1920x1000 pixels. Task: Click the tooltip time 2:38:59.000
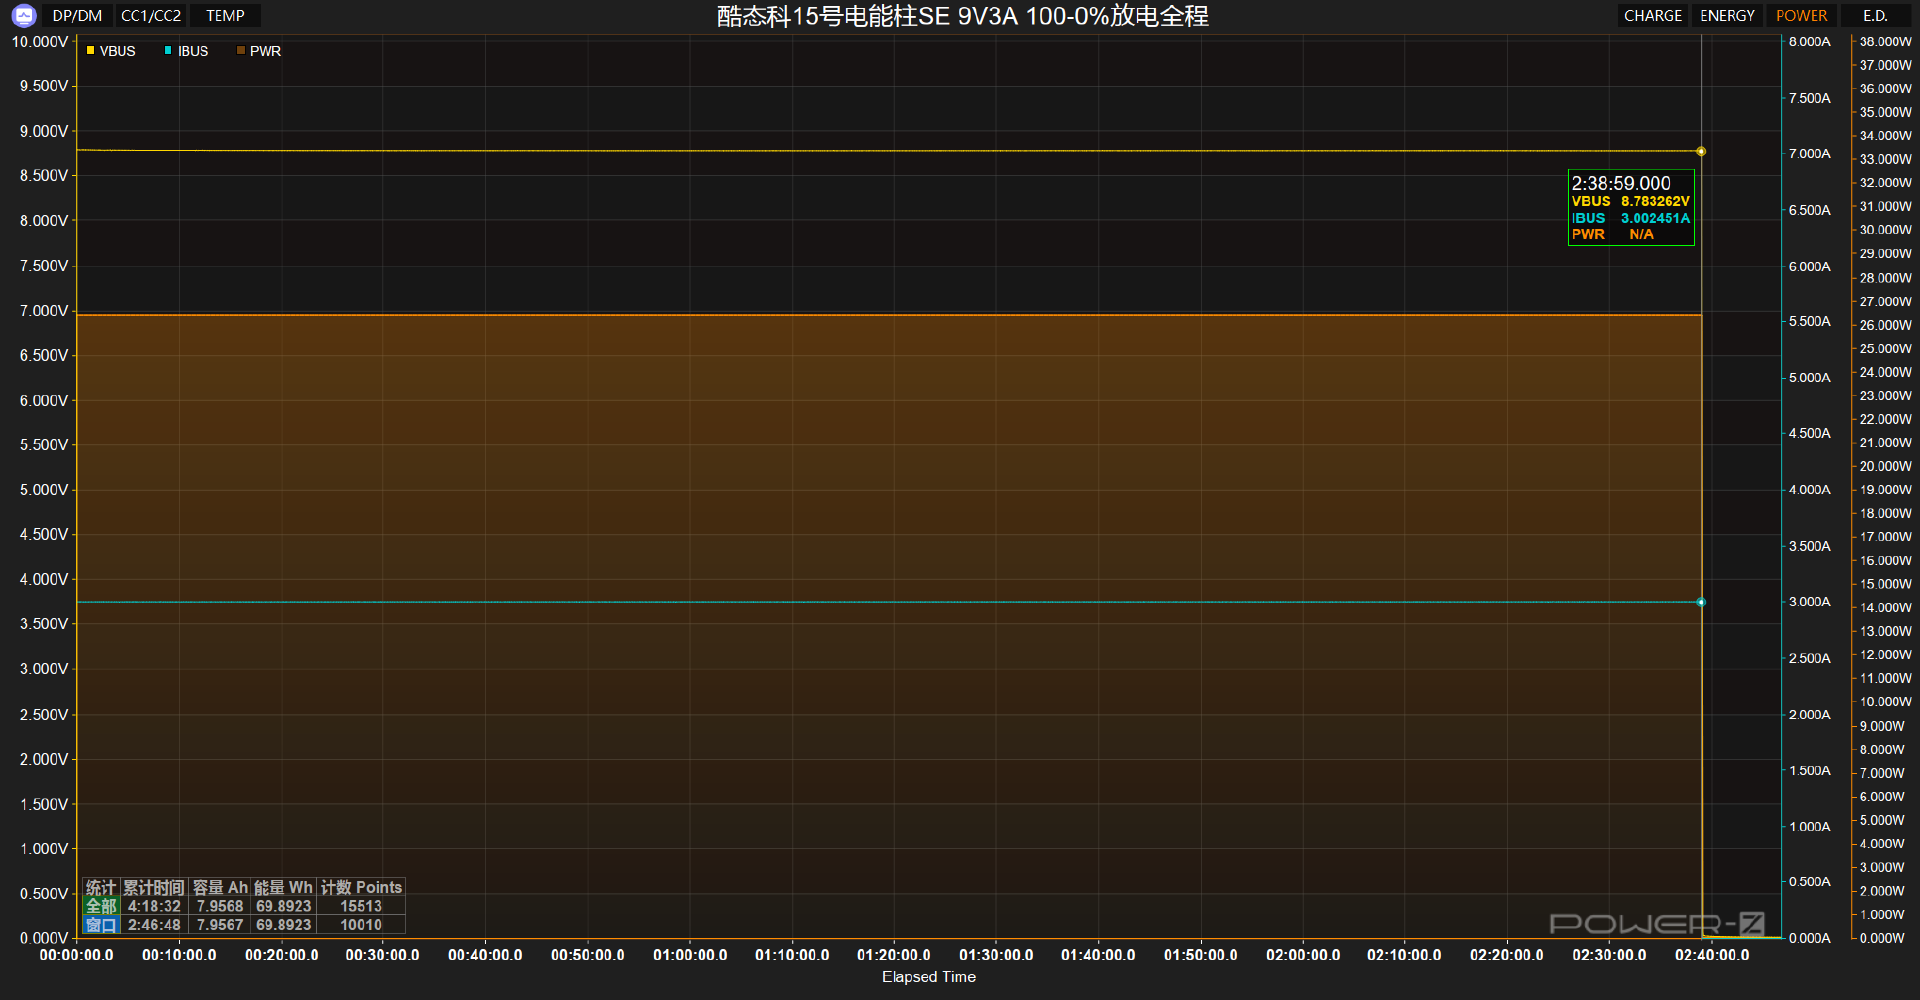point(1621,183)
